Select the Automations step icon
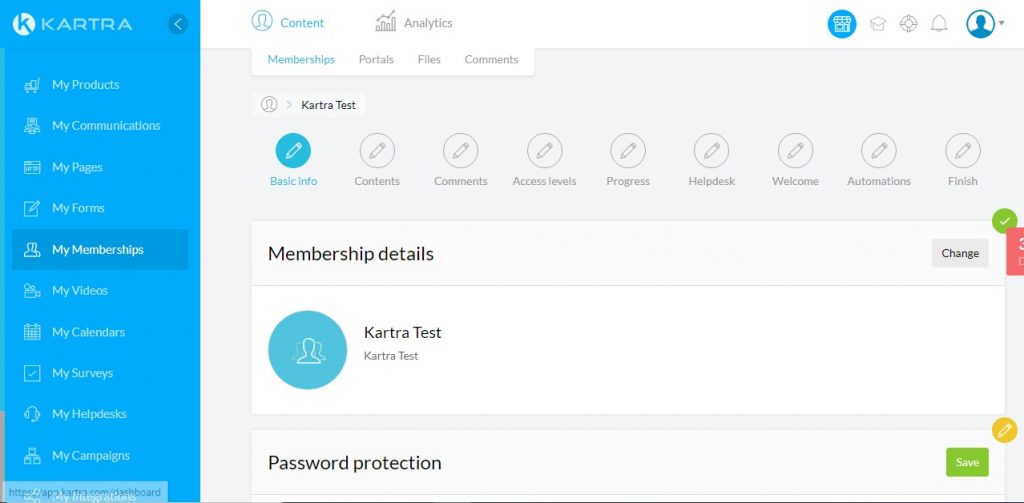1024x503 pixels. click(879, 151)
